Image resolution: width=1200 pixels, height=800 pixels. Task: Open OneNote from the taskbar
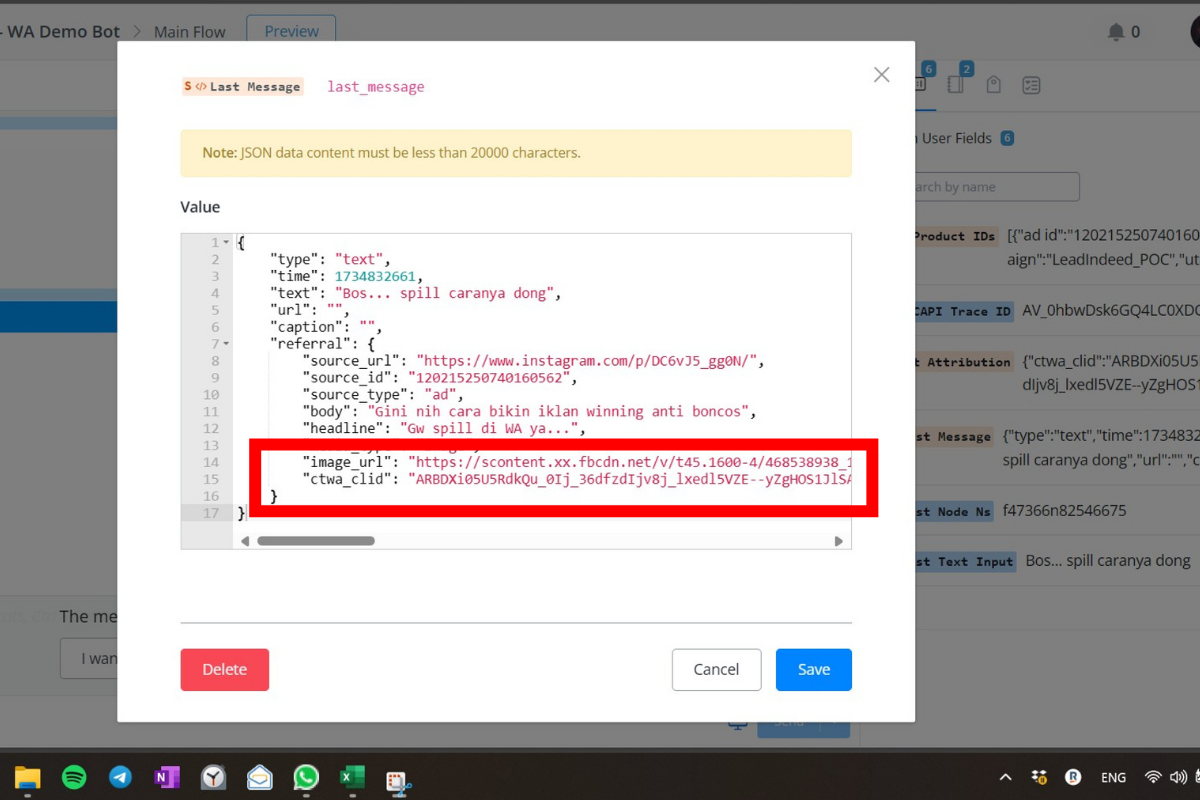(x=167, y=777)
